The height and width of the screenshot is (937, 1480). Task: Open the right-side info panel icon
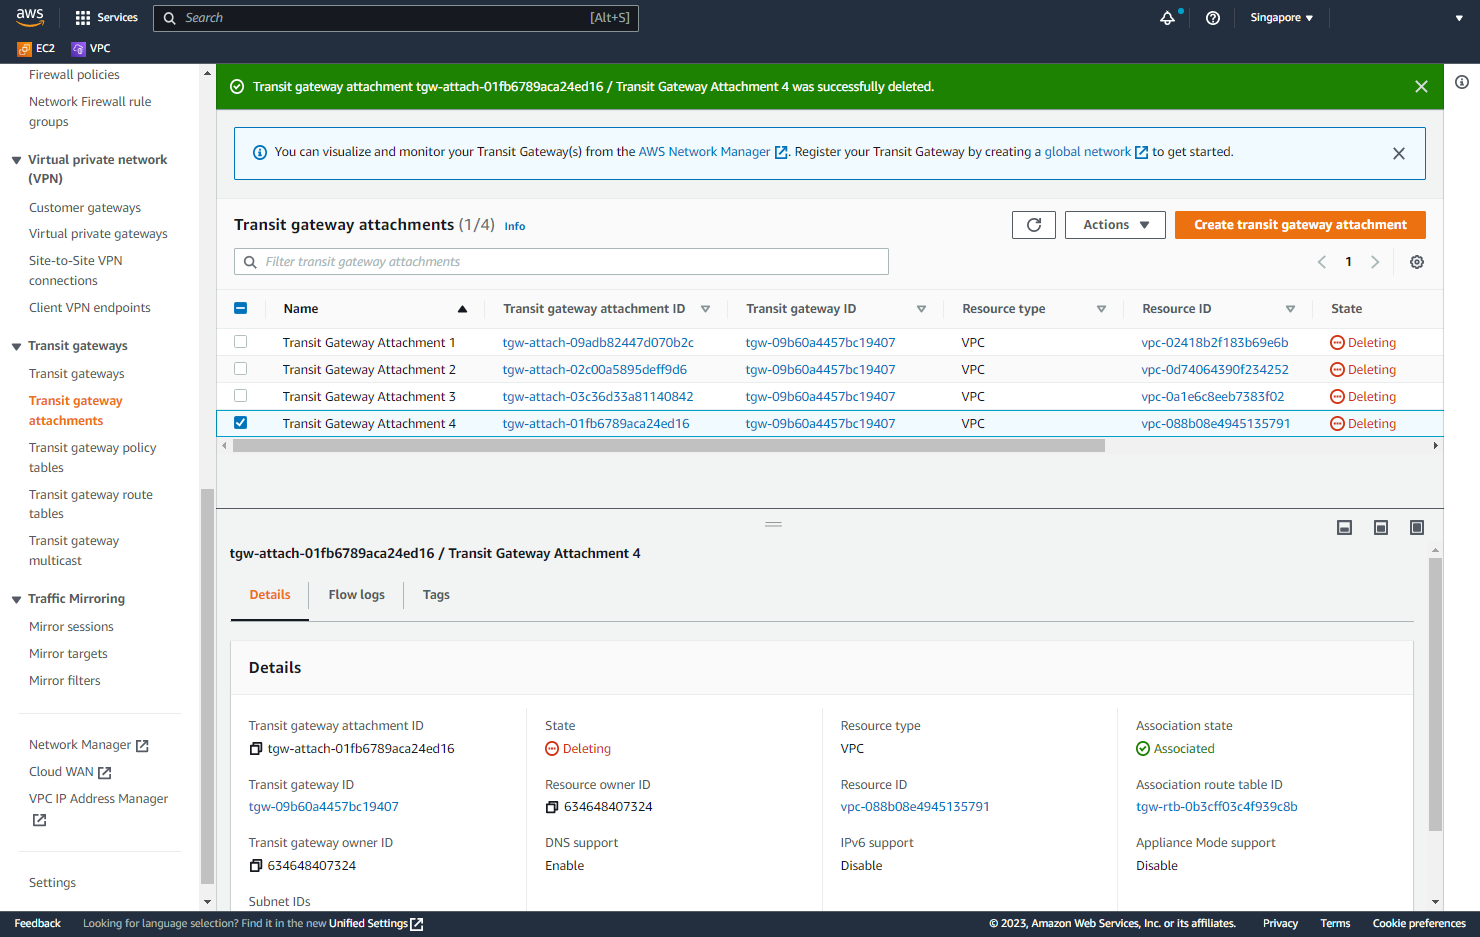1462,82
